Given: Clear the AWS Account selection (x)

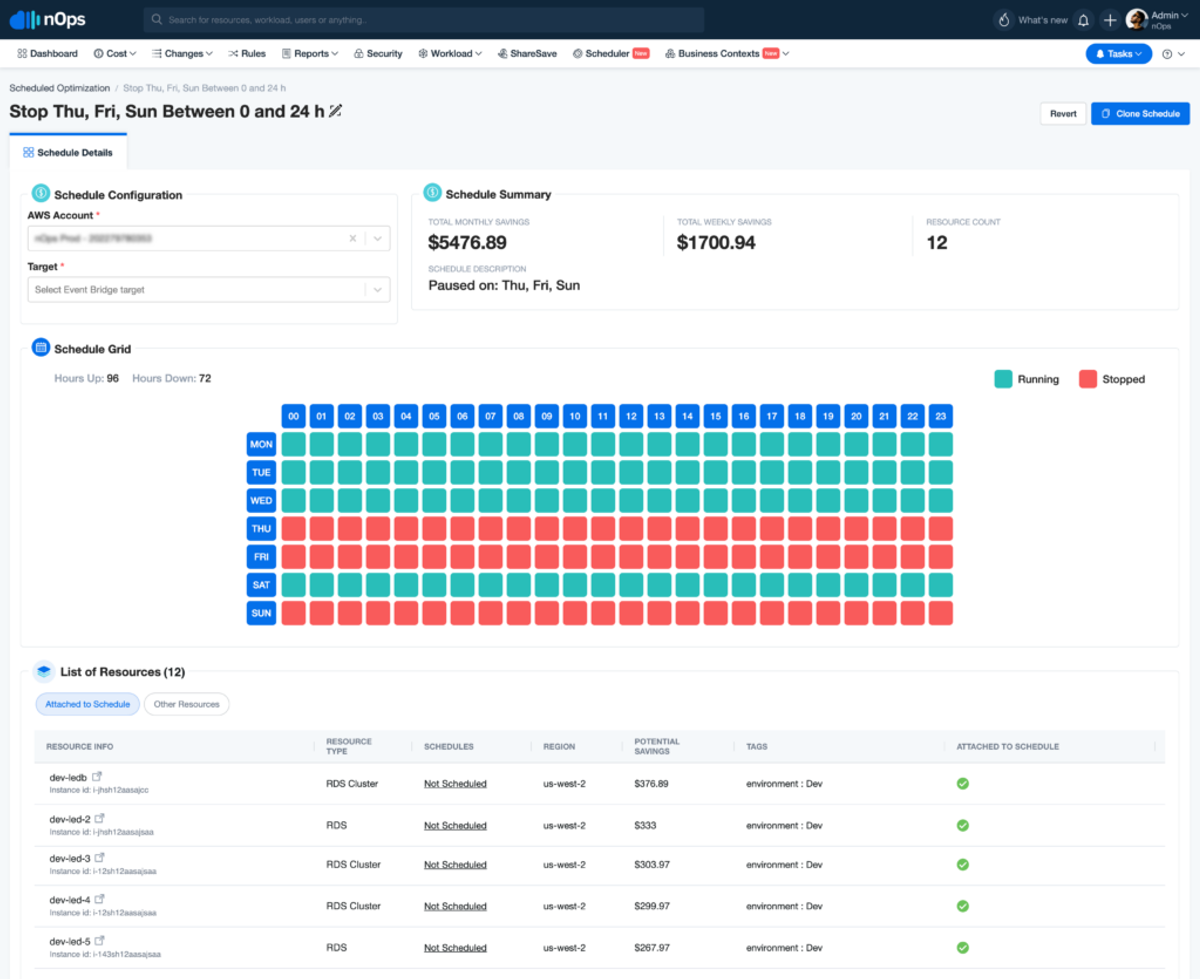Looking at the screenshot, I should 352,239.
